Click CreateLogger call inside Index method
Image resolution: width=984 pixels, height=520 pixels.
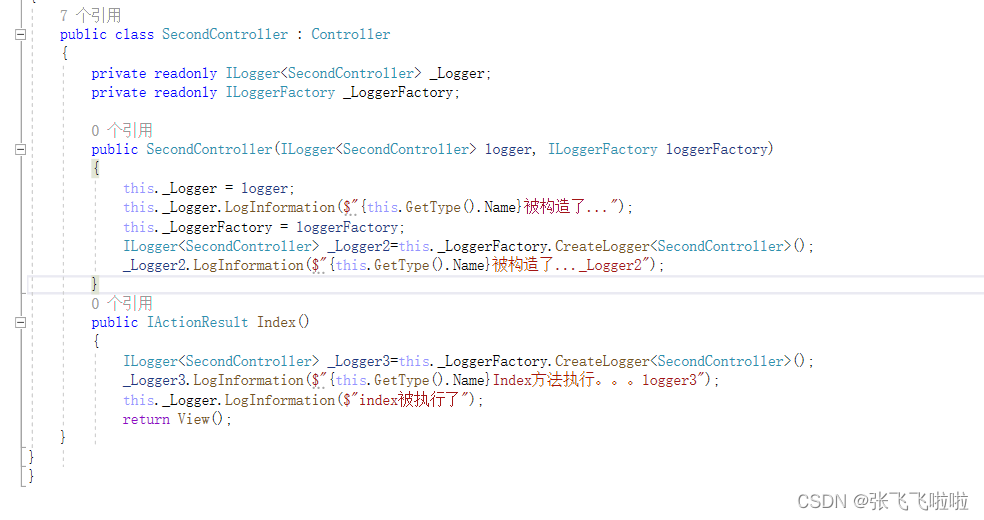[602, 361]
